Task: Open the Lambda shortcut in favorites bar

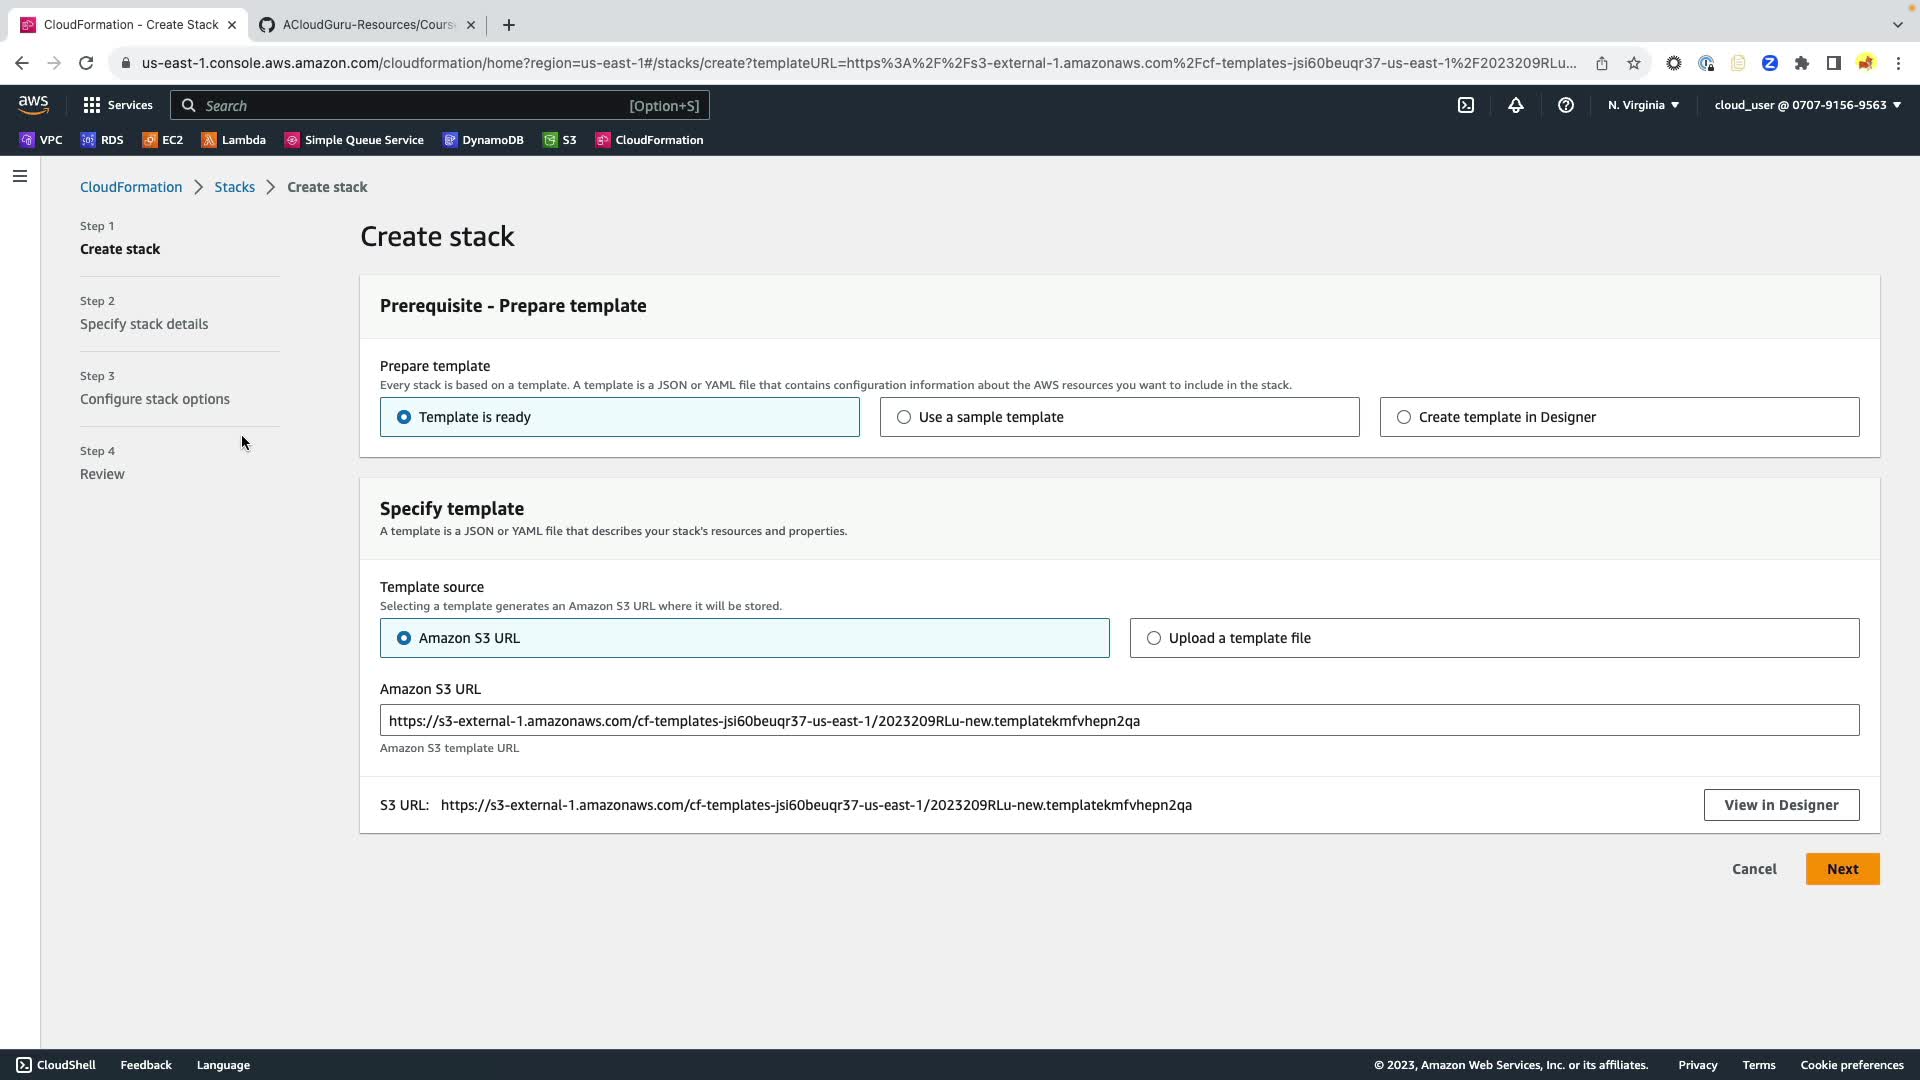Action: 234,140
